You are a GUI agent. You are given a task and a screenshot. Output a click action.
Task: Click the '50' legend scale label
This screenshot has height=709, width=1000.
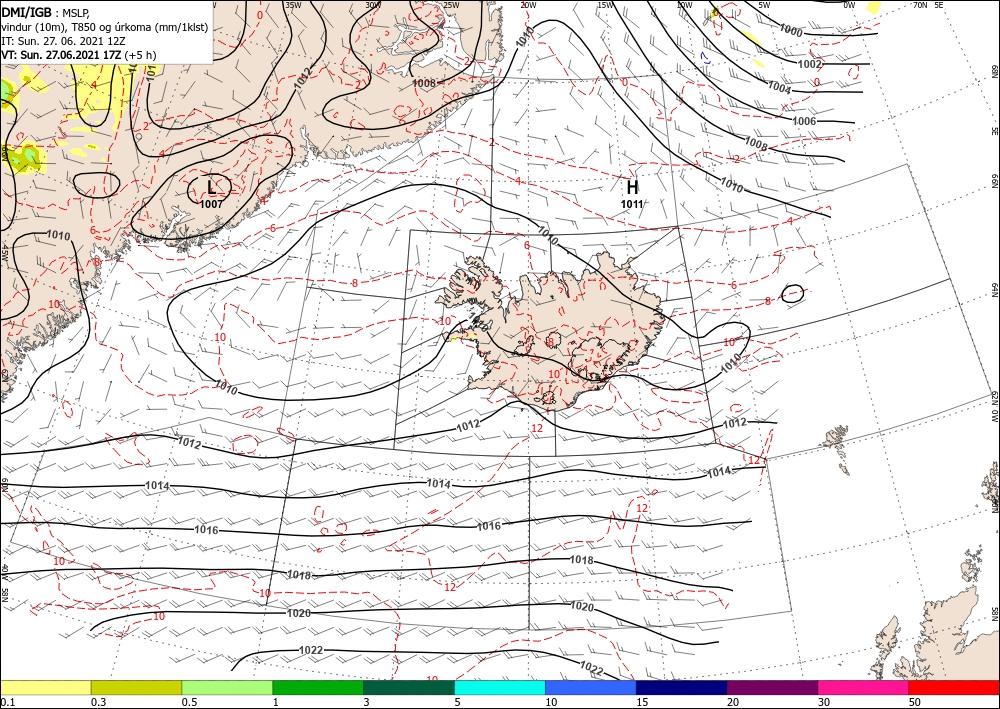pos(915,702)
